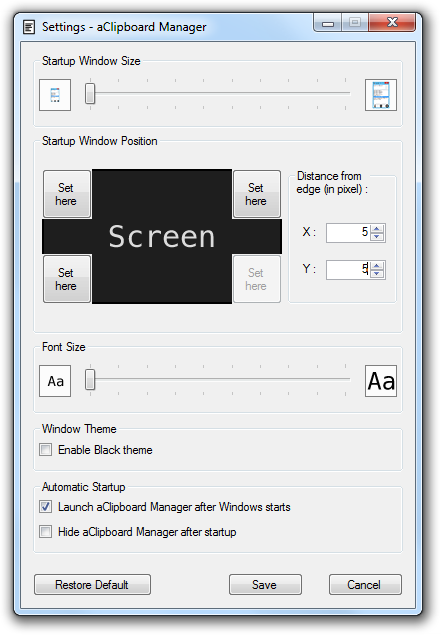Click the large font Aa icon

[381, 381]
